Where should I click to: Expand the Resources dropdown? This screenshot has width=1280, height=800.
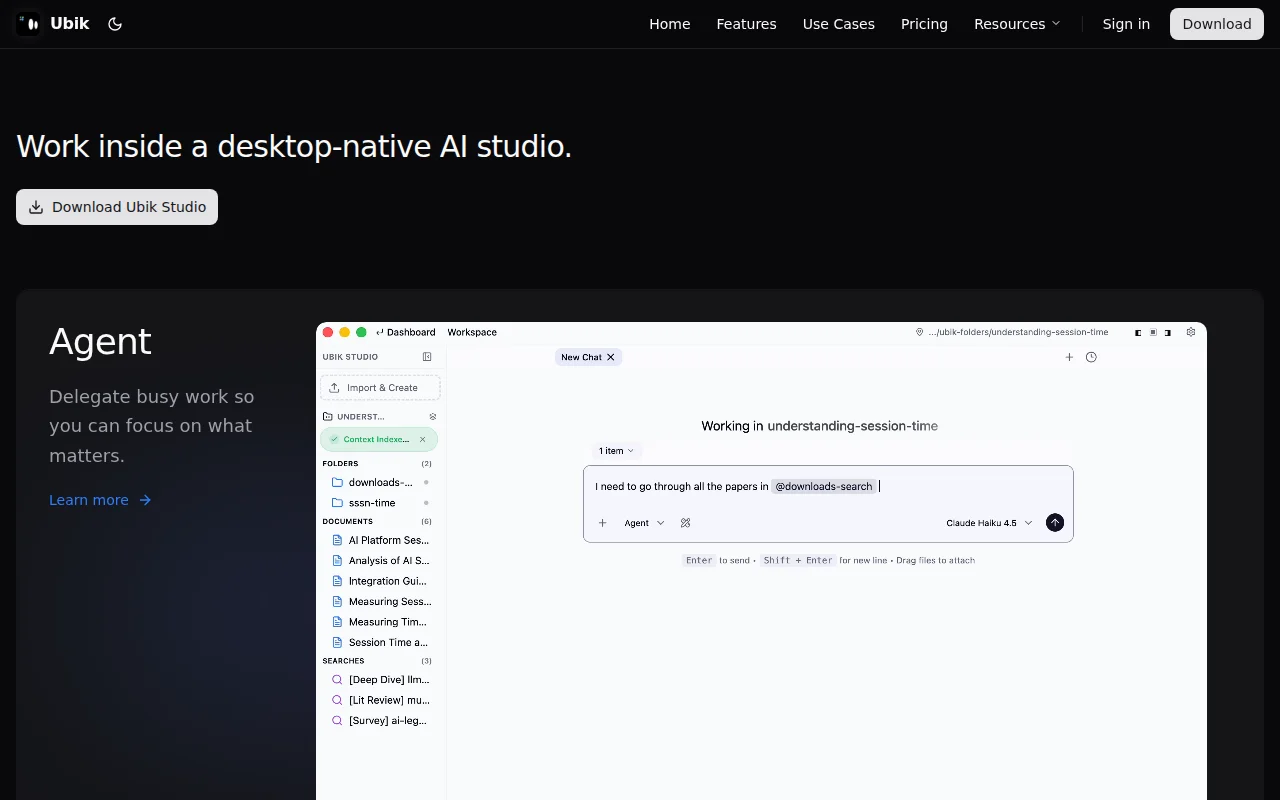pyautogui.click(x=1017, y=24)
